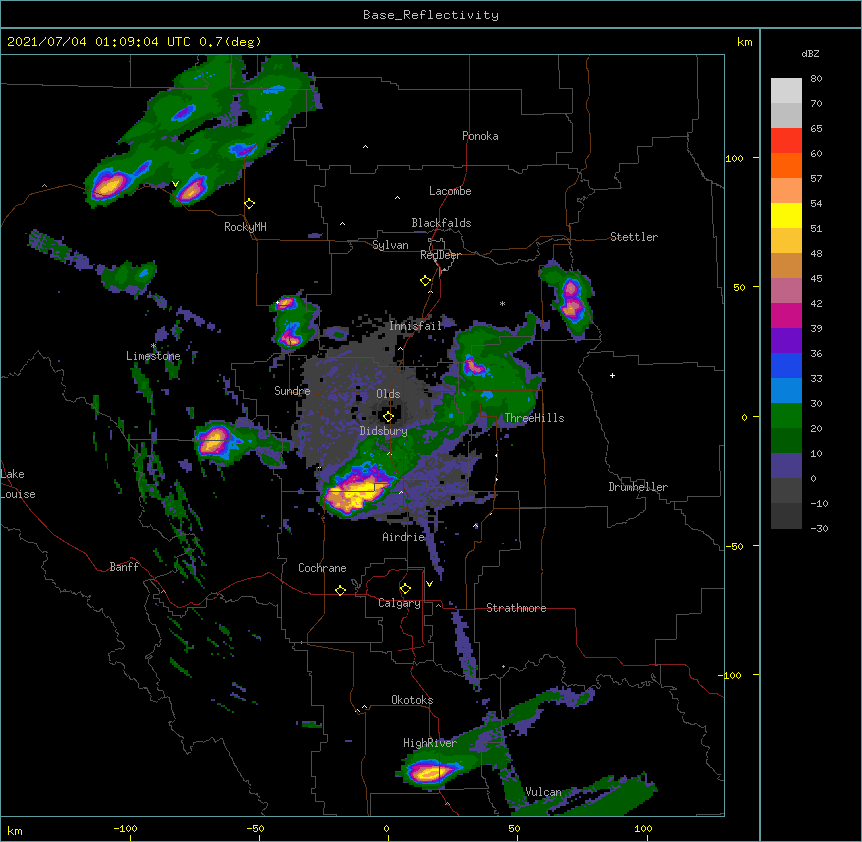Image resolution: width=862 pixels, height=842 pixels.
Task: Click the Lake Louise label
Action: click(18, 484)
